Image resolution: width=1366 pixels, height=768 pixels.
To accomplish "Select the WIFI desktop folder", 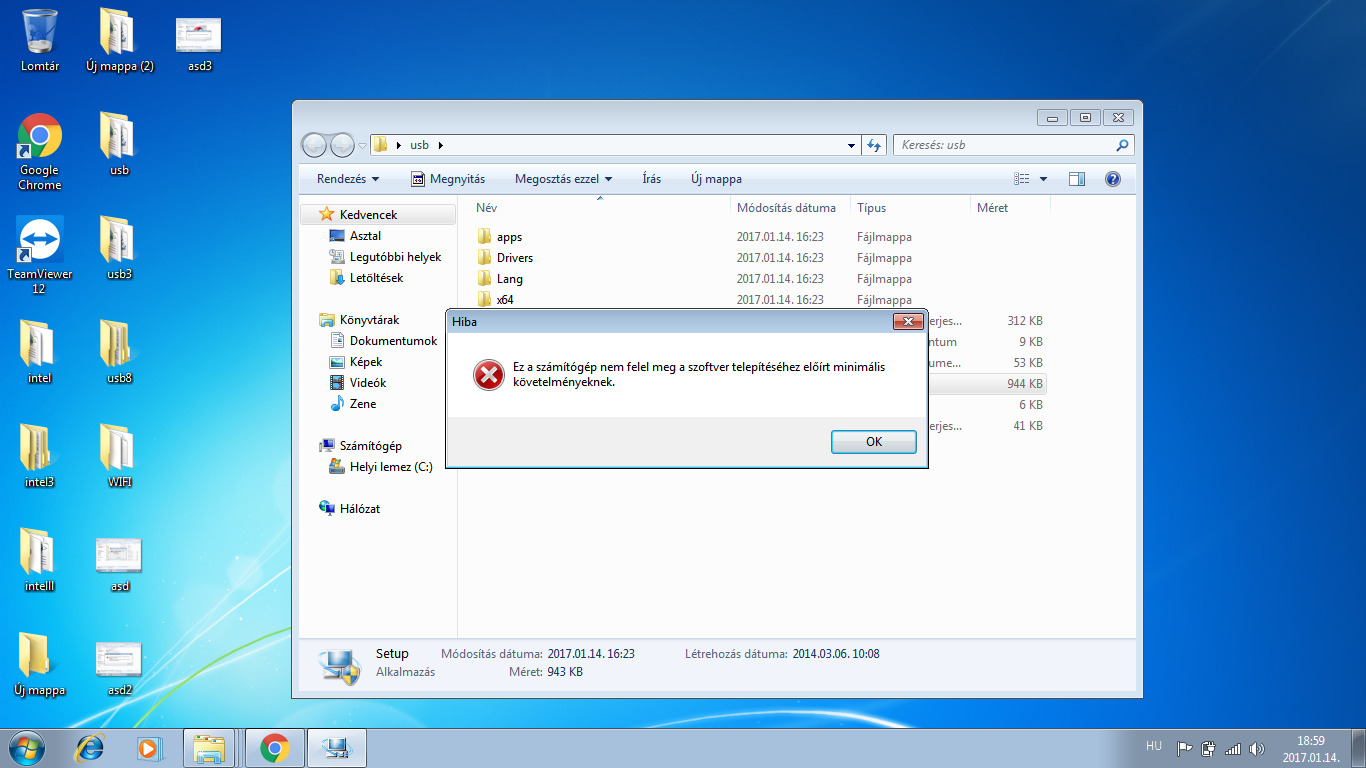I will pos(119,456).
